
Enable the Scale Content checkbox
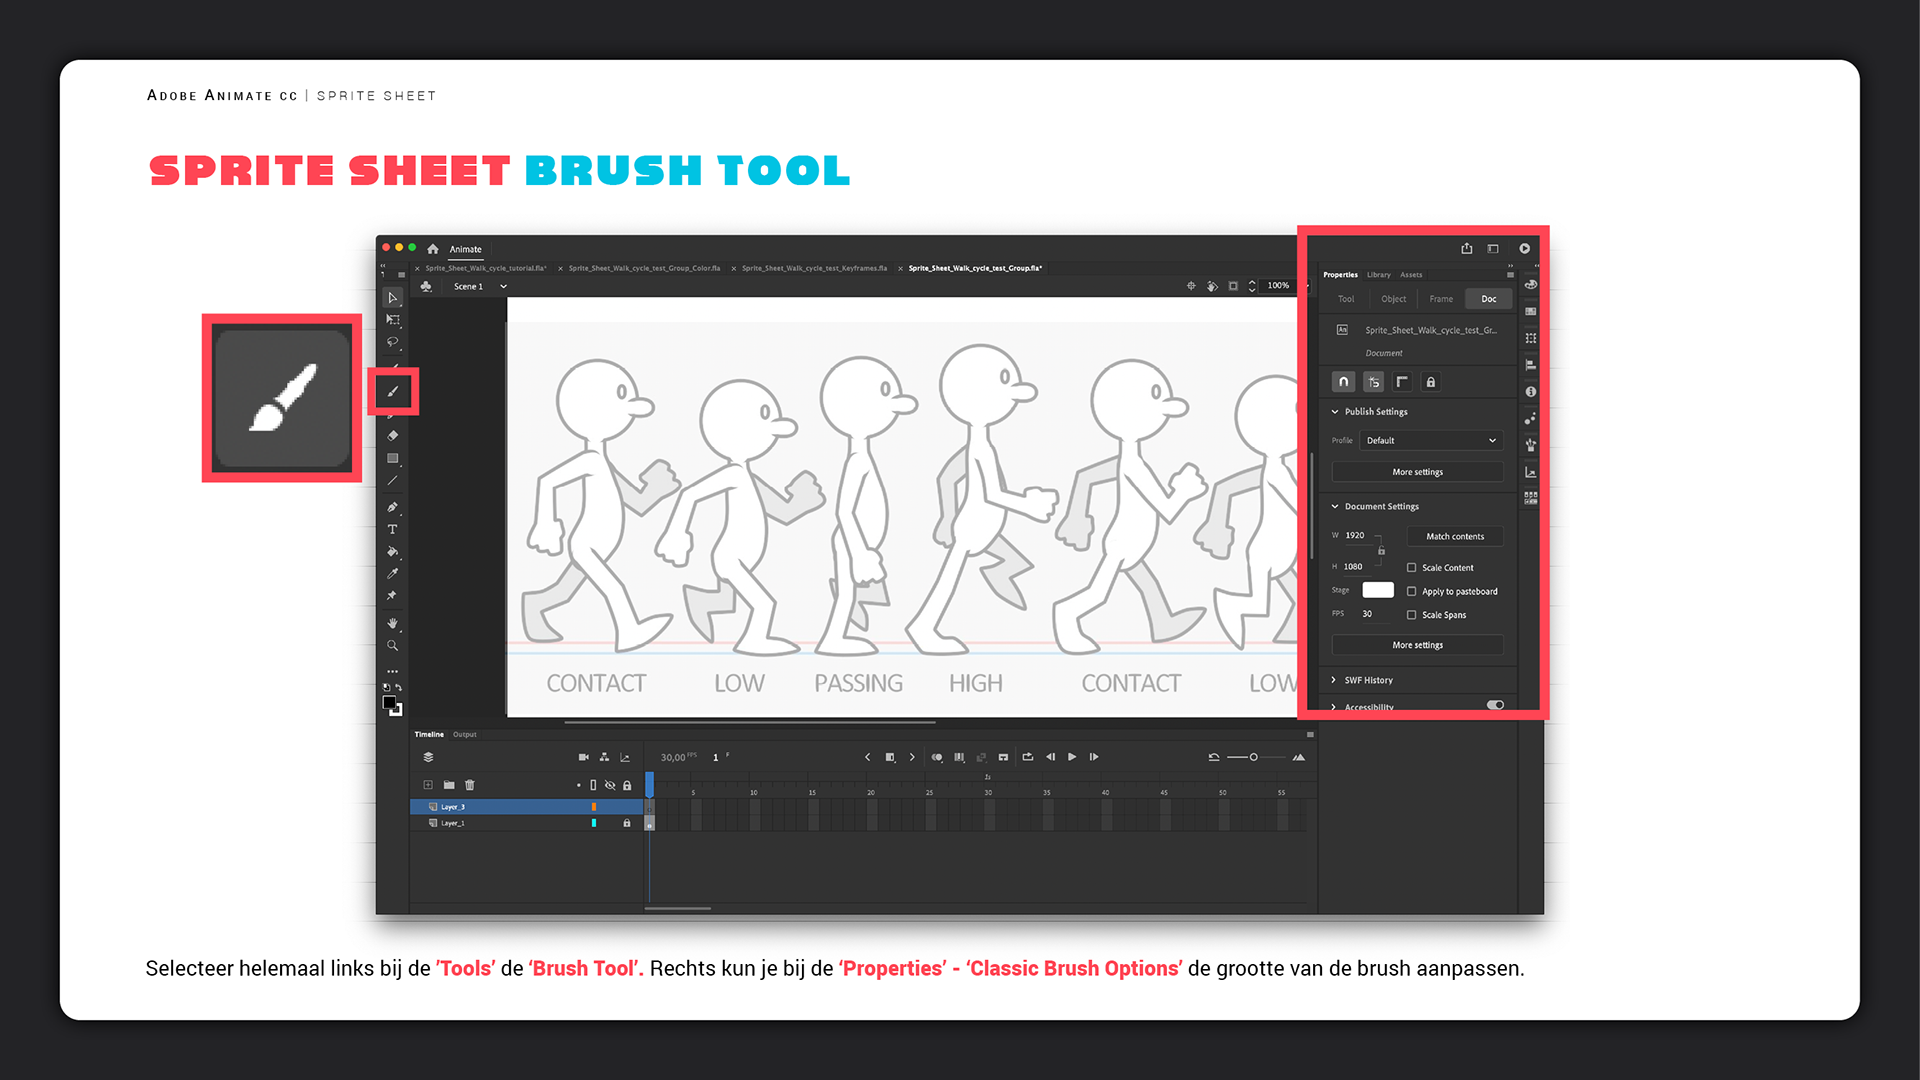coord(1412,567)
